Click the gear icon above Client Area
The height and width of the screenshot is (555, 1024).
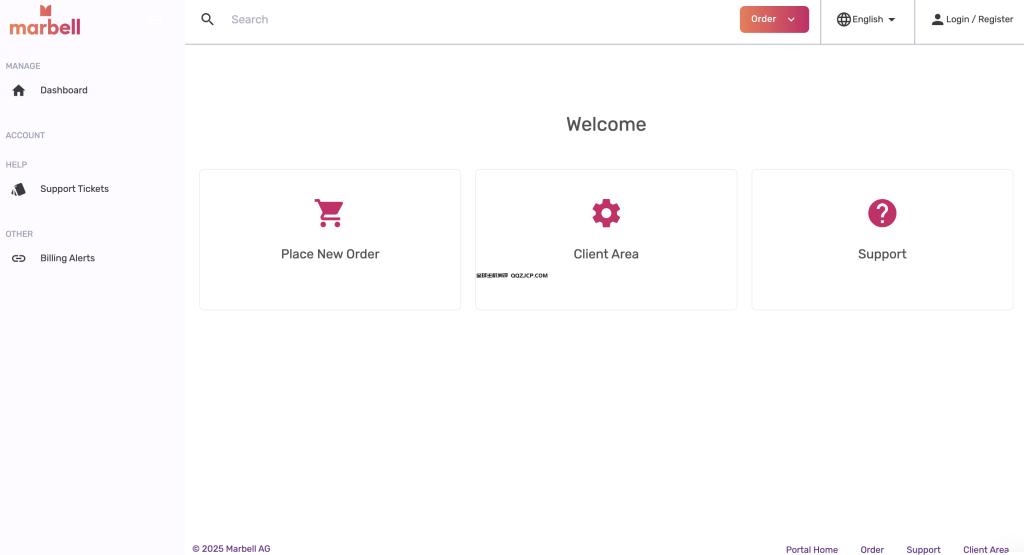[606, 213]
